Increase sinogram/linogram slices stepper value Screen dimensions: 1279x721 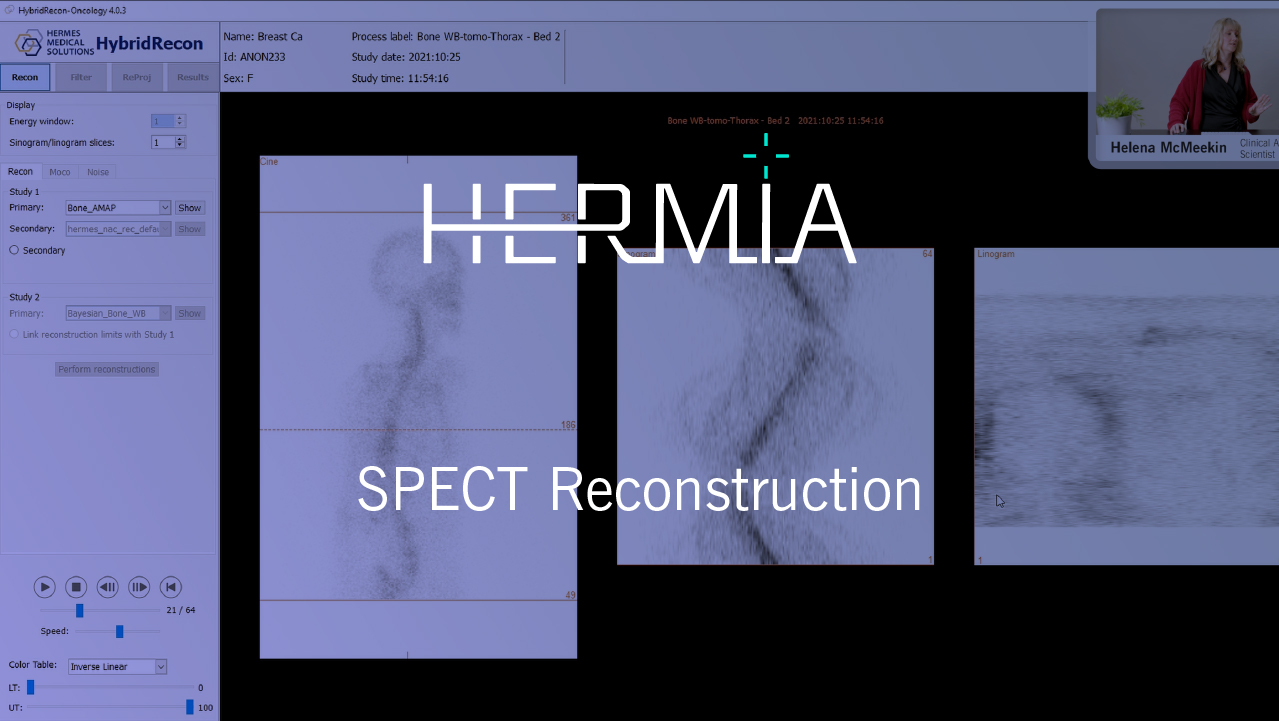180,139
